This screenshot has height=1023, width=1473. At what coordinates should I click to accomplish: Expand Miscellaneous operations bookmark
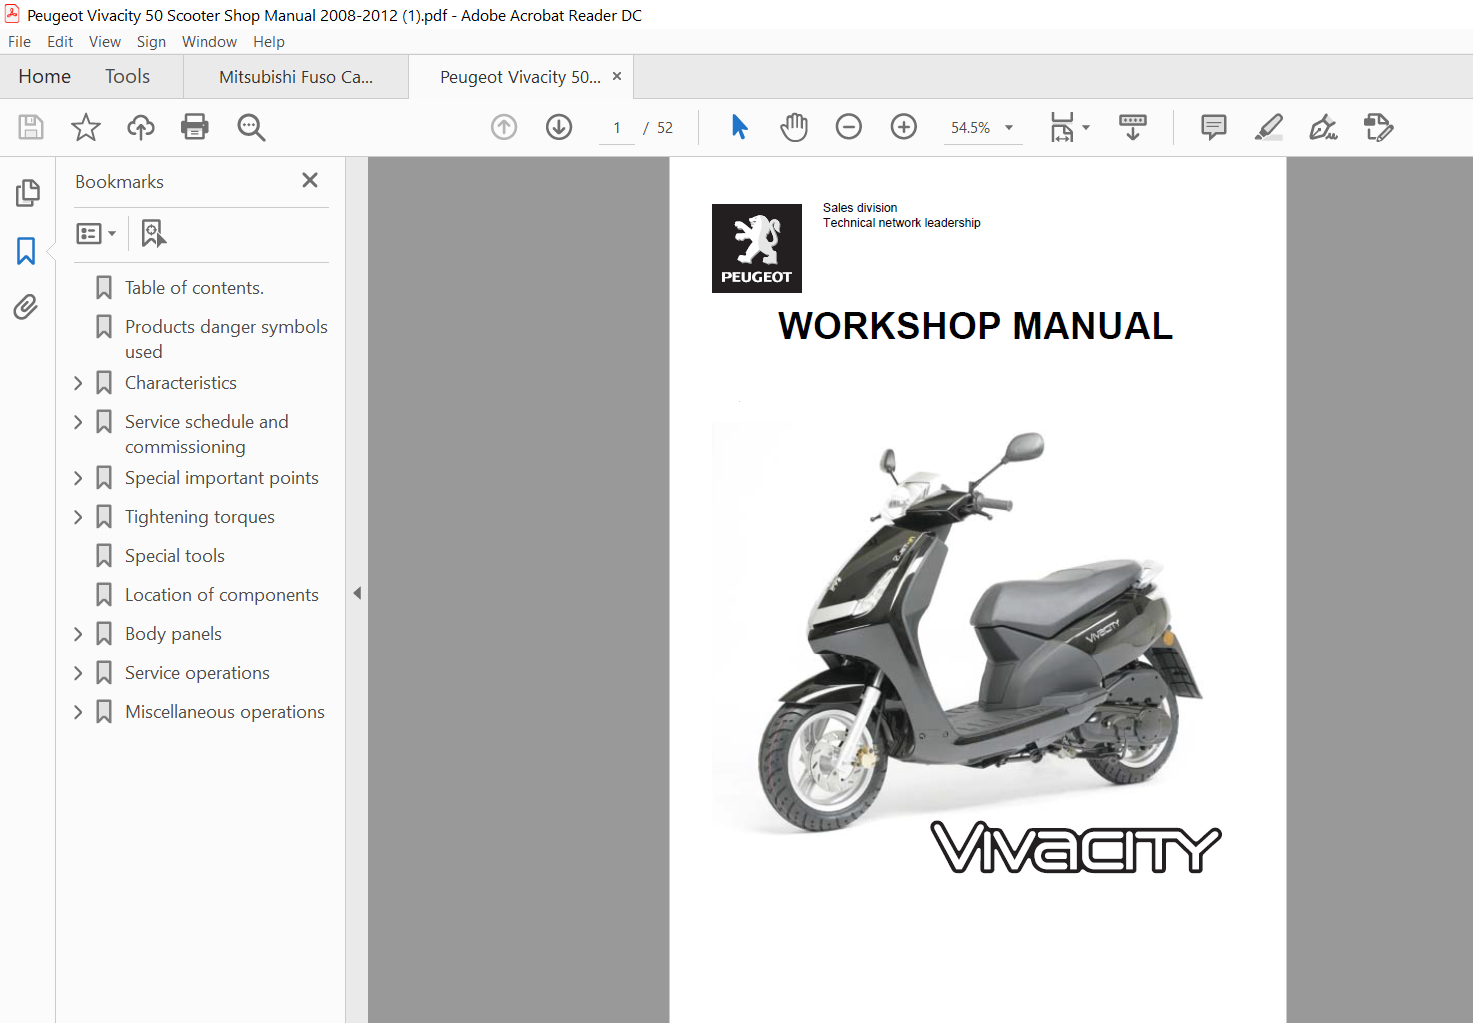(x=78, y=712)
